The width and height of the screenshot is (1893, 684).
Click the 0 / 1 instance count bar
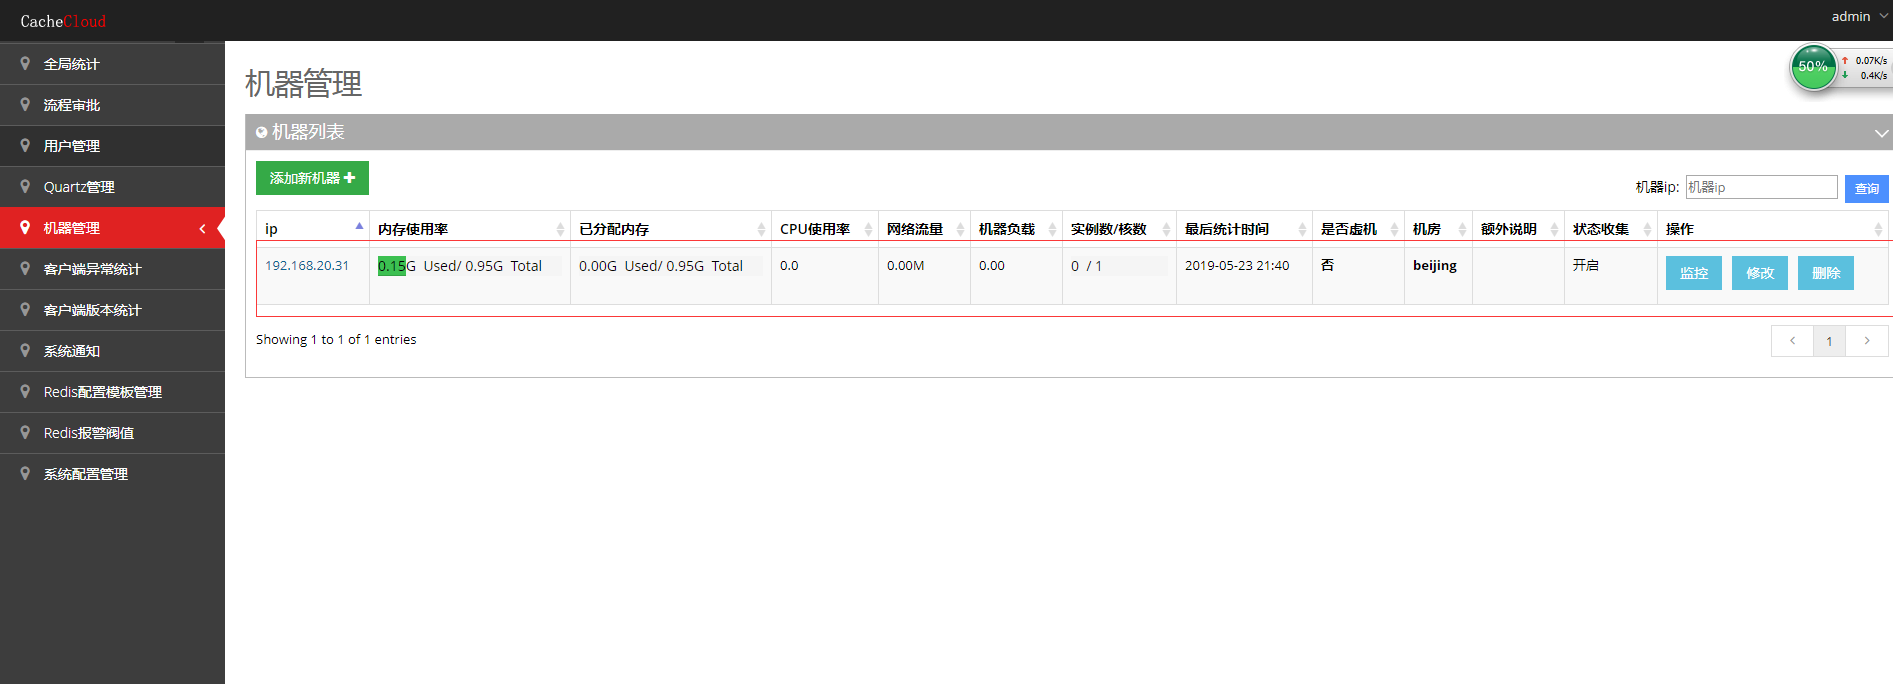[1119, 266]
